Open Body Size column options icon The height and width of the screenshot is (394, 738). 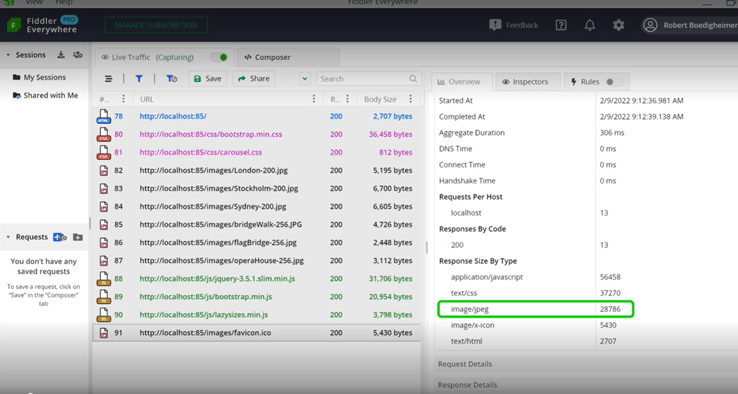410,99
